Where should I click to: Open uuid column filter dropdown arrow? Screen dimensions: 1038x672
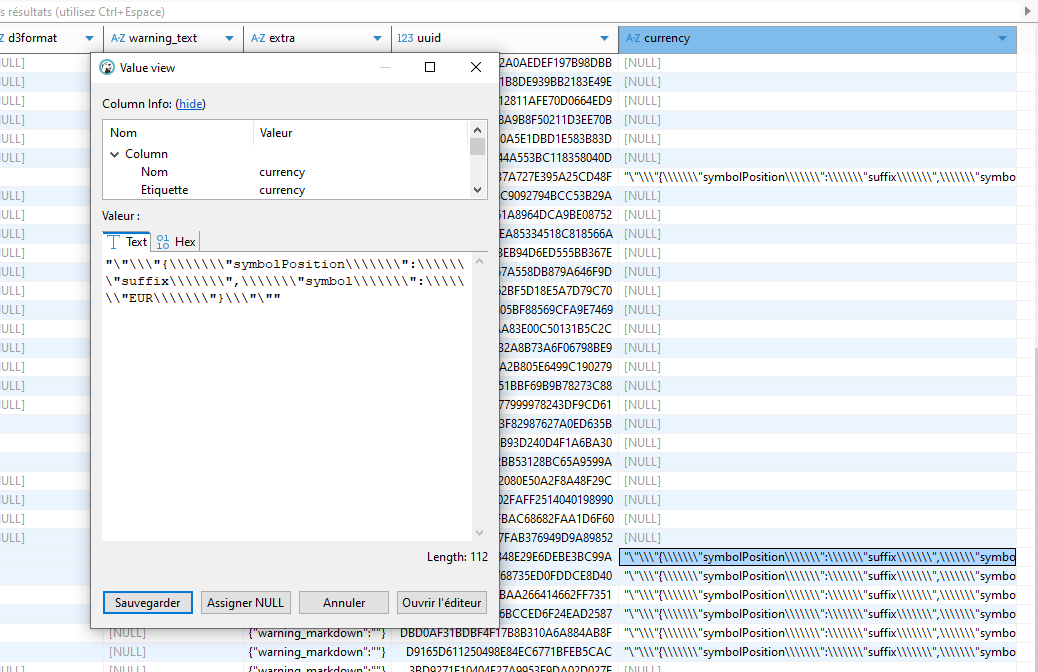coord(604,38)
